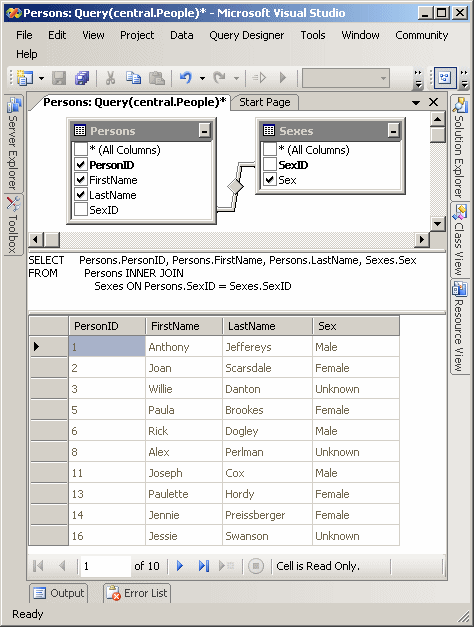Click the Navigate Forward toolbar icon
This screenshot has width=474, height=627.
259,78
